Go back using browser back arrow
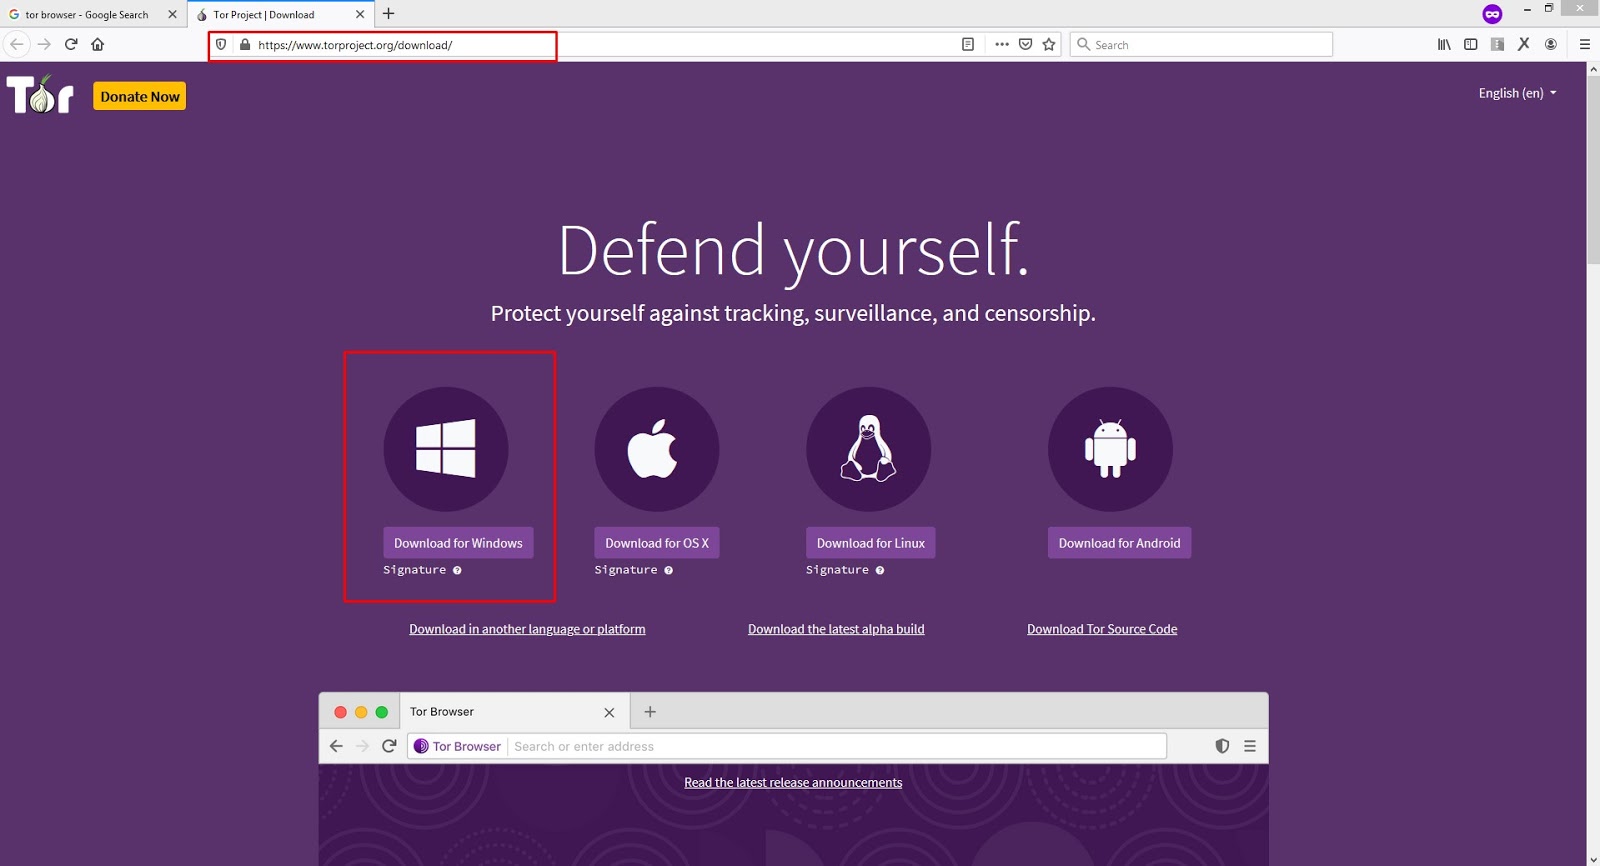 (17, 44)
